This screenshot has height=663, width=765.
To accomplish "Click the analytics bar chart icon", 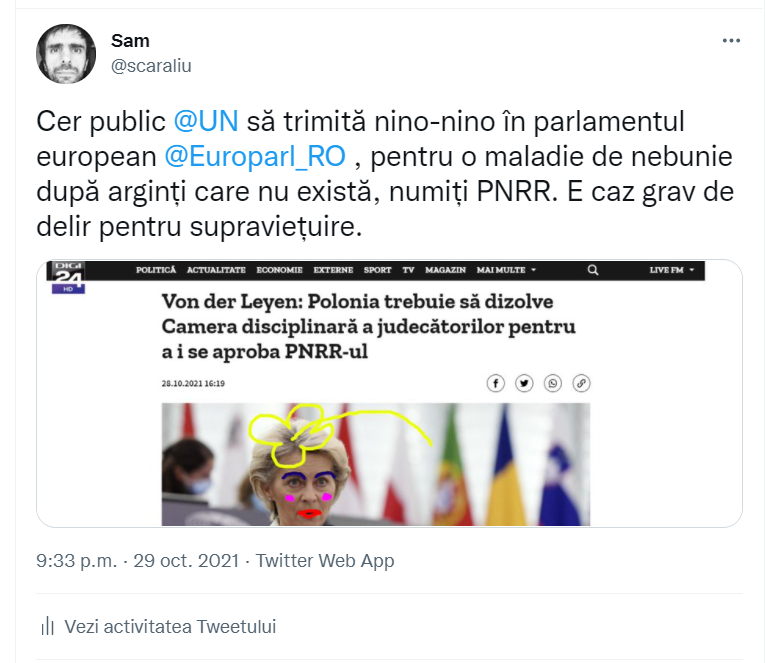I will point(47,626).
